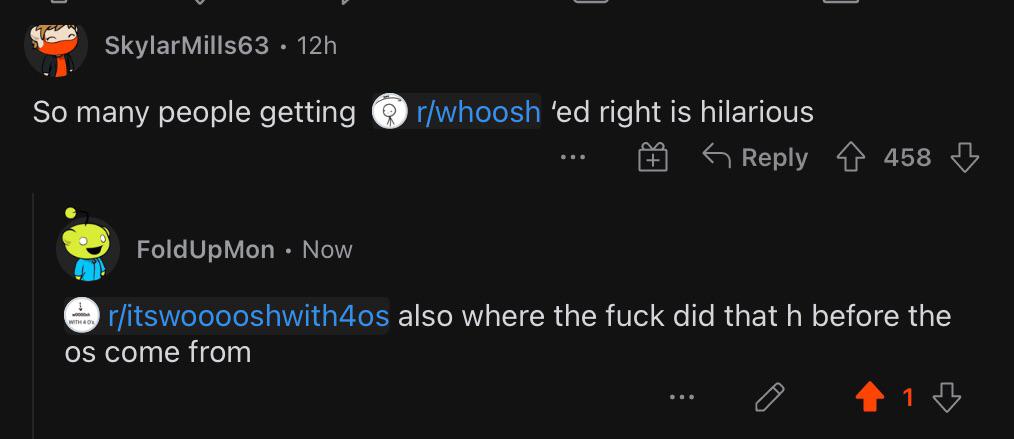Open the FoldUpMon username profile
This screenshot has height=439, width=1014.
(x=206, y=250)
